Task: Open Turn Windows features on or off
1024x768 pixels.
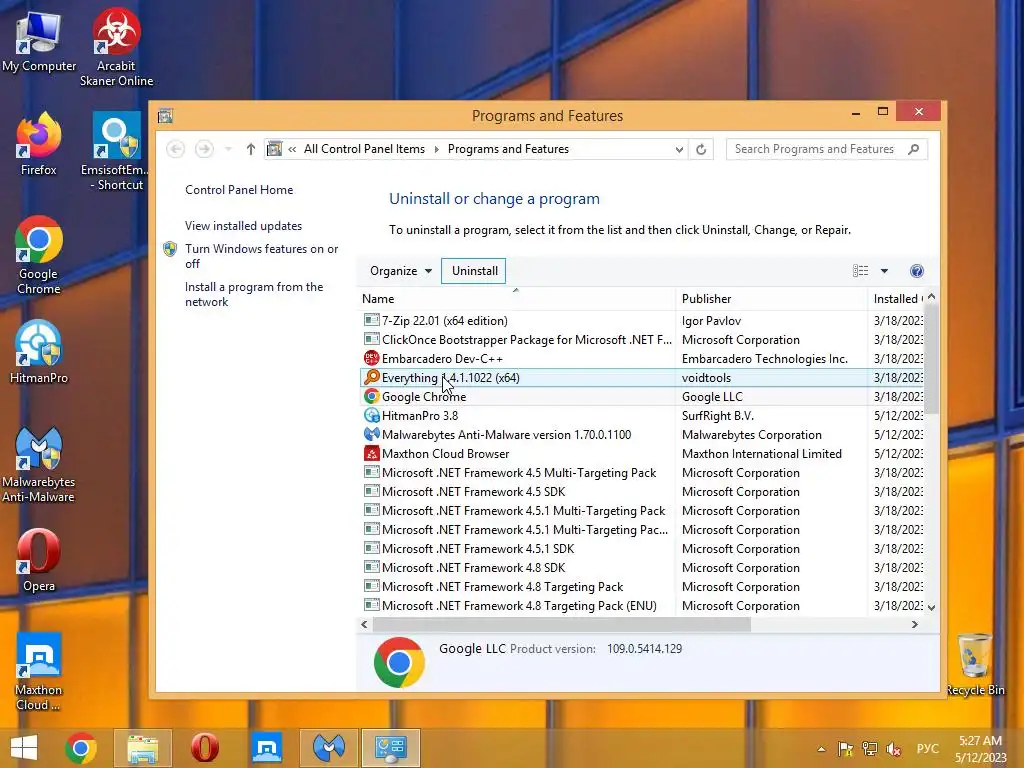Action: pos(261,256)
